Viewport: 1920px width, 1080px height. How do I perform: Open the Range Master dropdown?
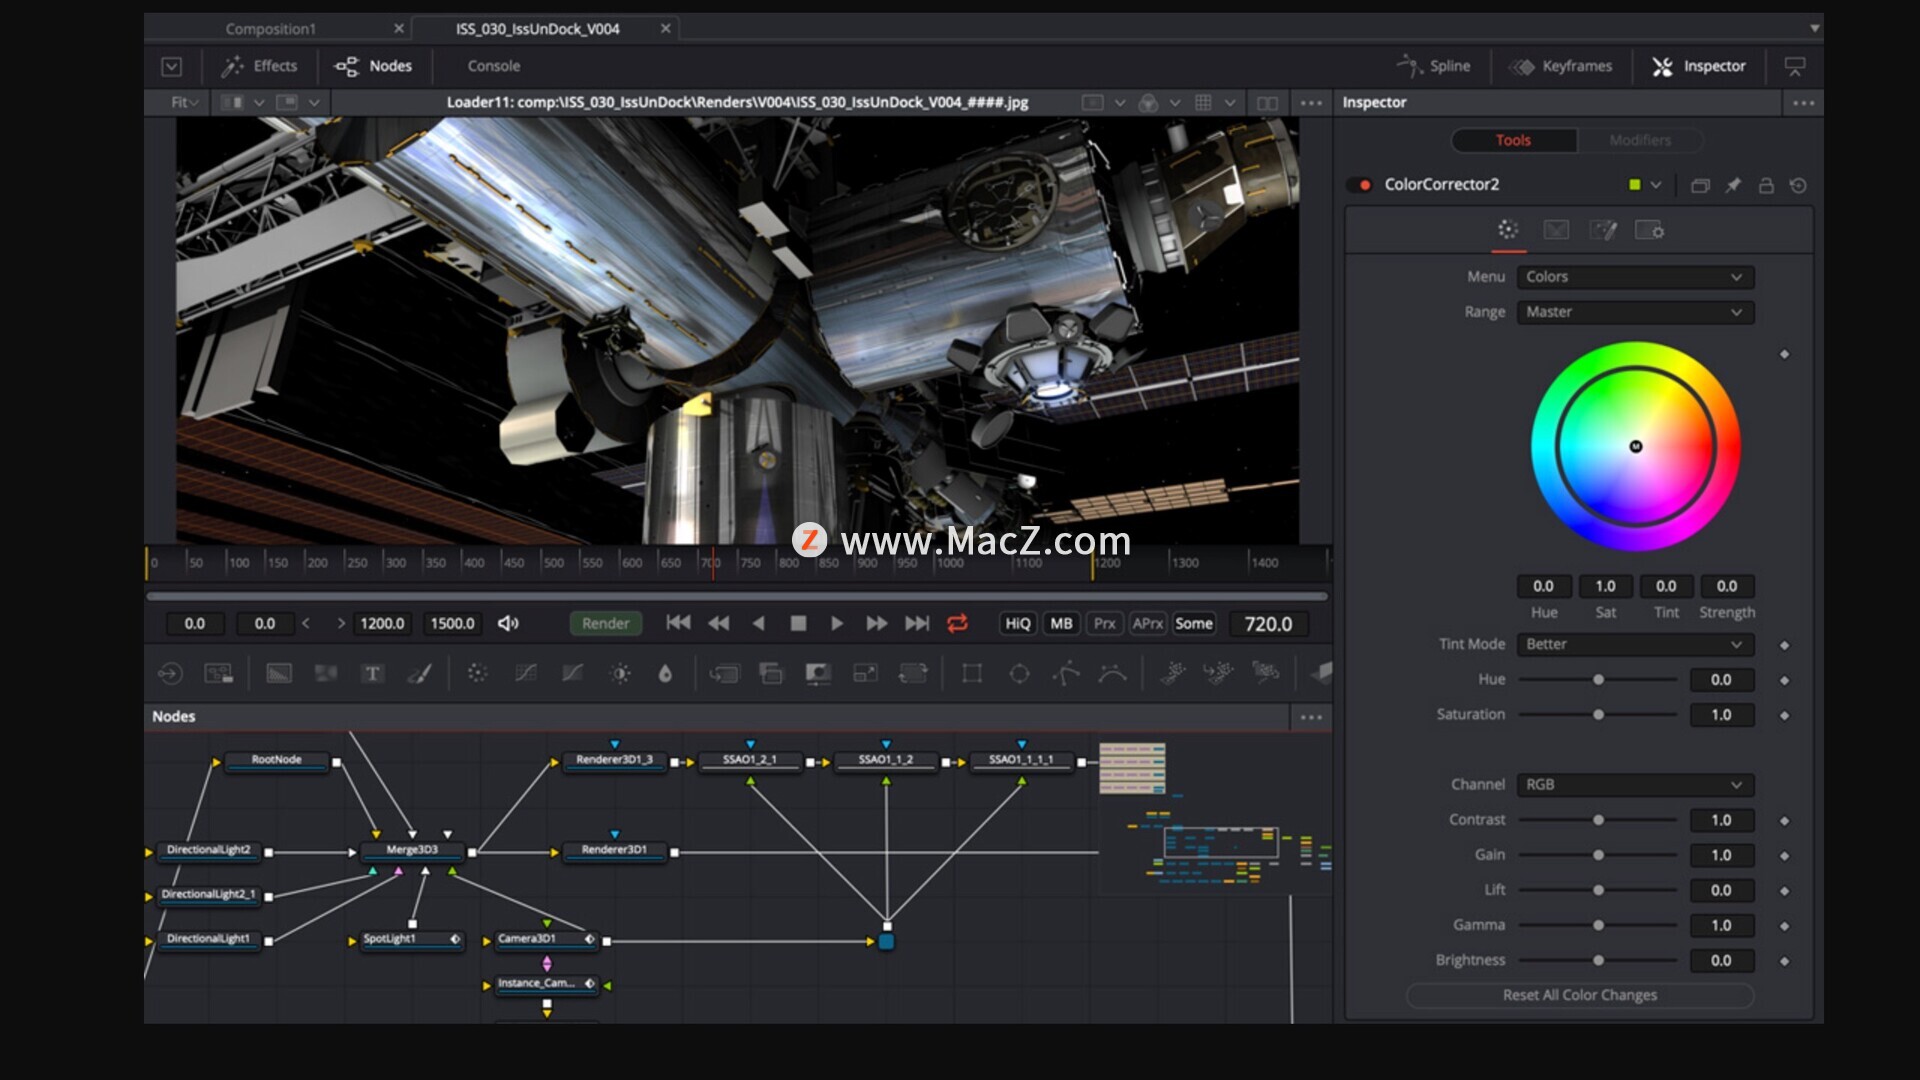1634,312
